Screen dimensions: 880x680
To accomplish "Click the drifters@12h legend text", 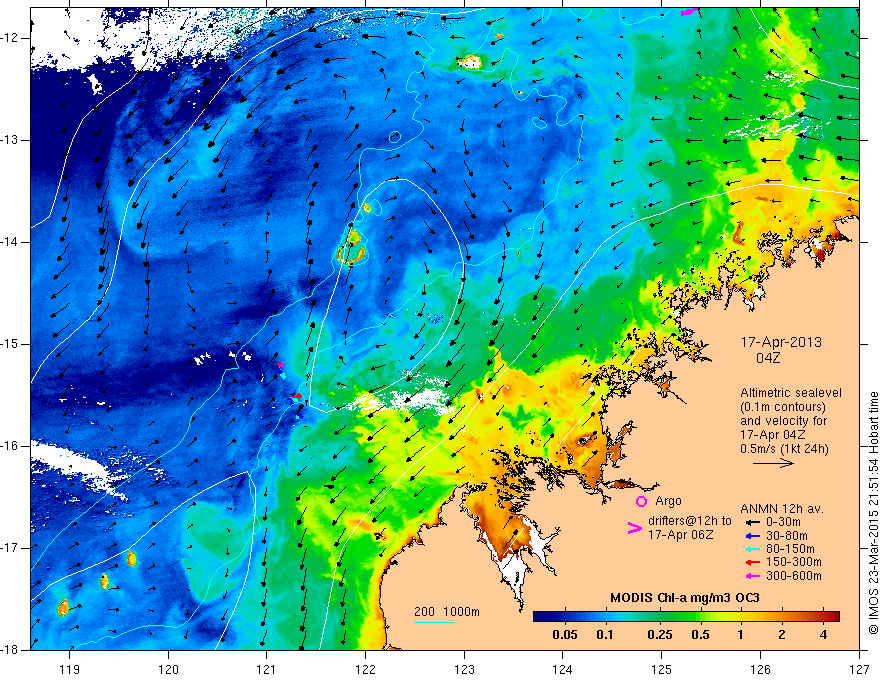I will point(690,521).
